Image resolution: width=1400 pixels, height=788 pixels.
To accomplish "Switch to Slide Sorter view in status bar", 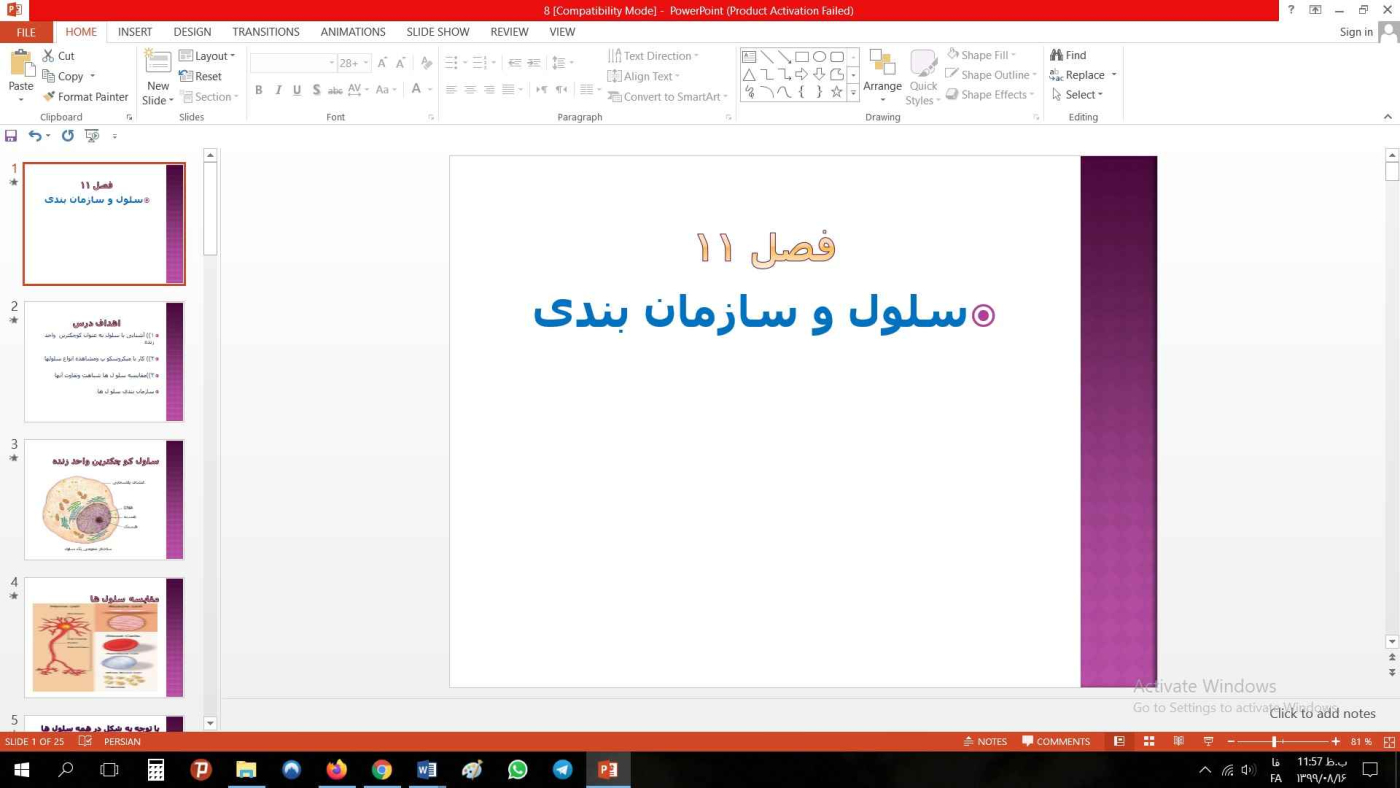I will 1149,741.
